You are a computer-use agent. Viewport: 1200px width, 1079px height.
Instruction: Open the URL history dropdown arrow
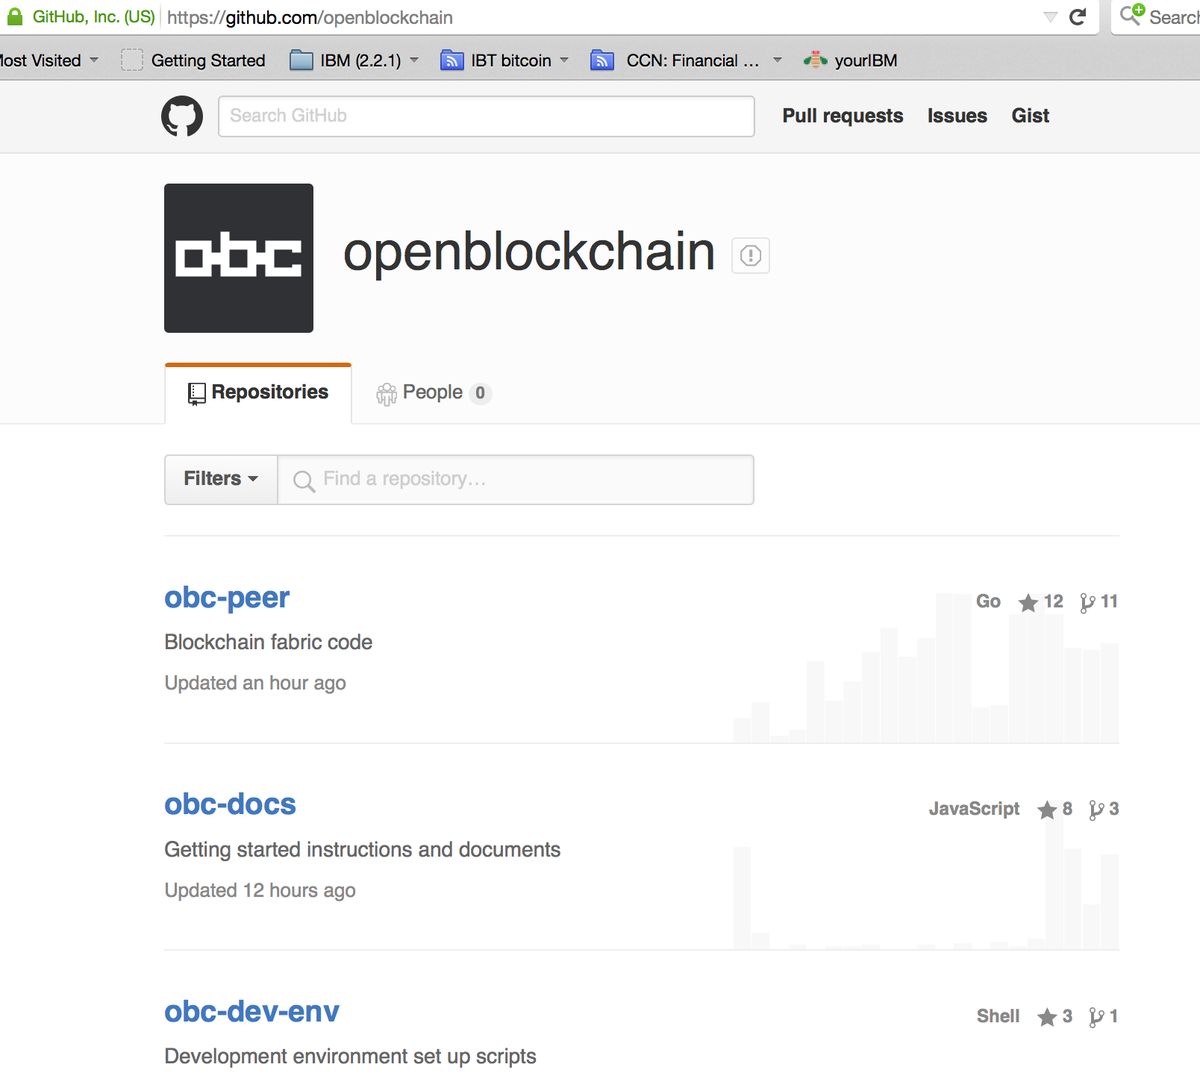point(1050,17)
